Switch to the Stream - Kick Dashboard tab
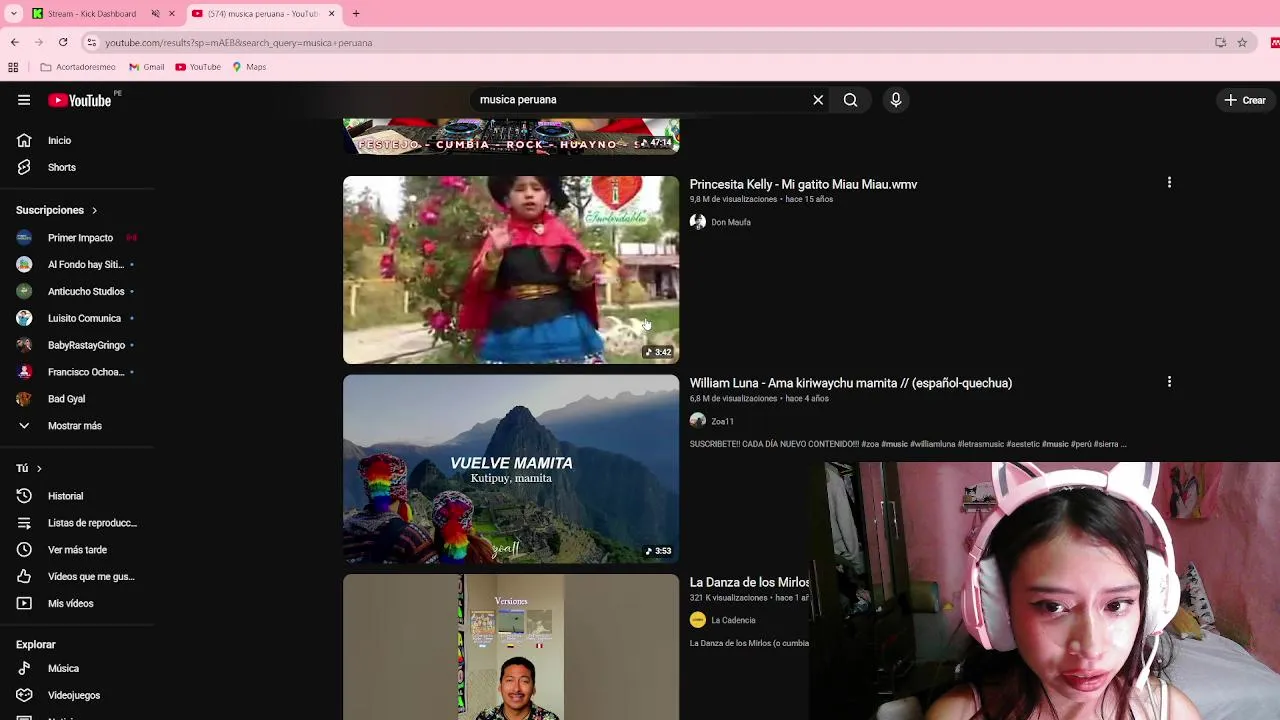The width and height of the screenshot is (1280, 720). coord(92,14)
